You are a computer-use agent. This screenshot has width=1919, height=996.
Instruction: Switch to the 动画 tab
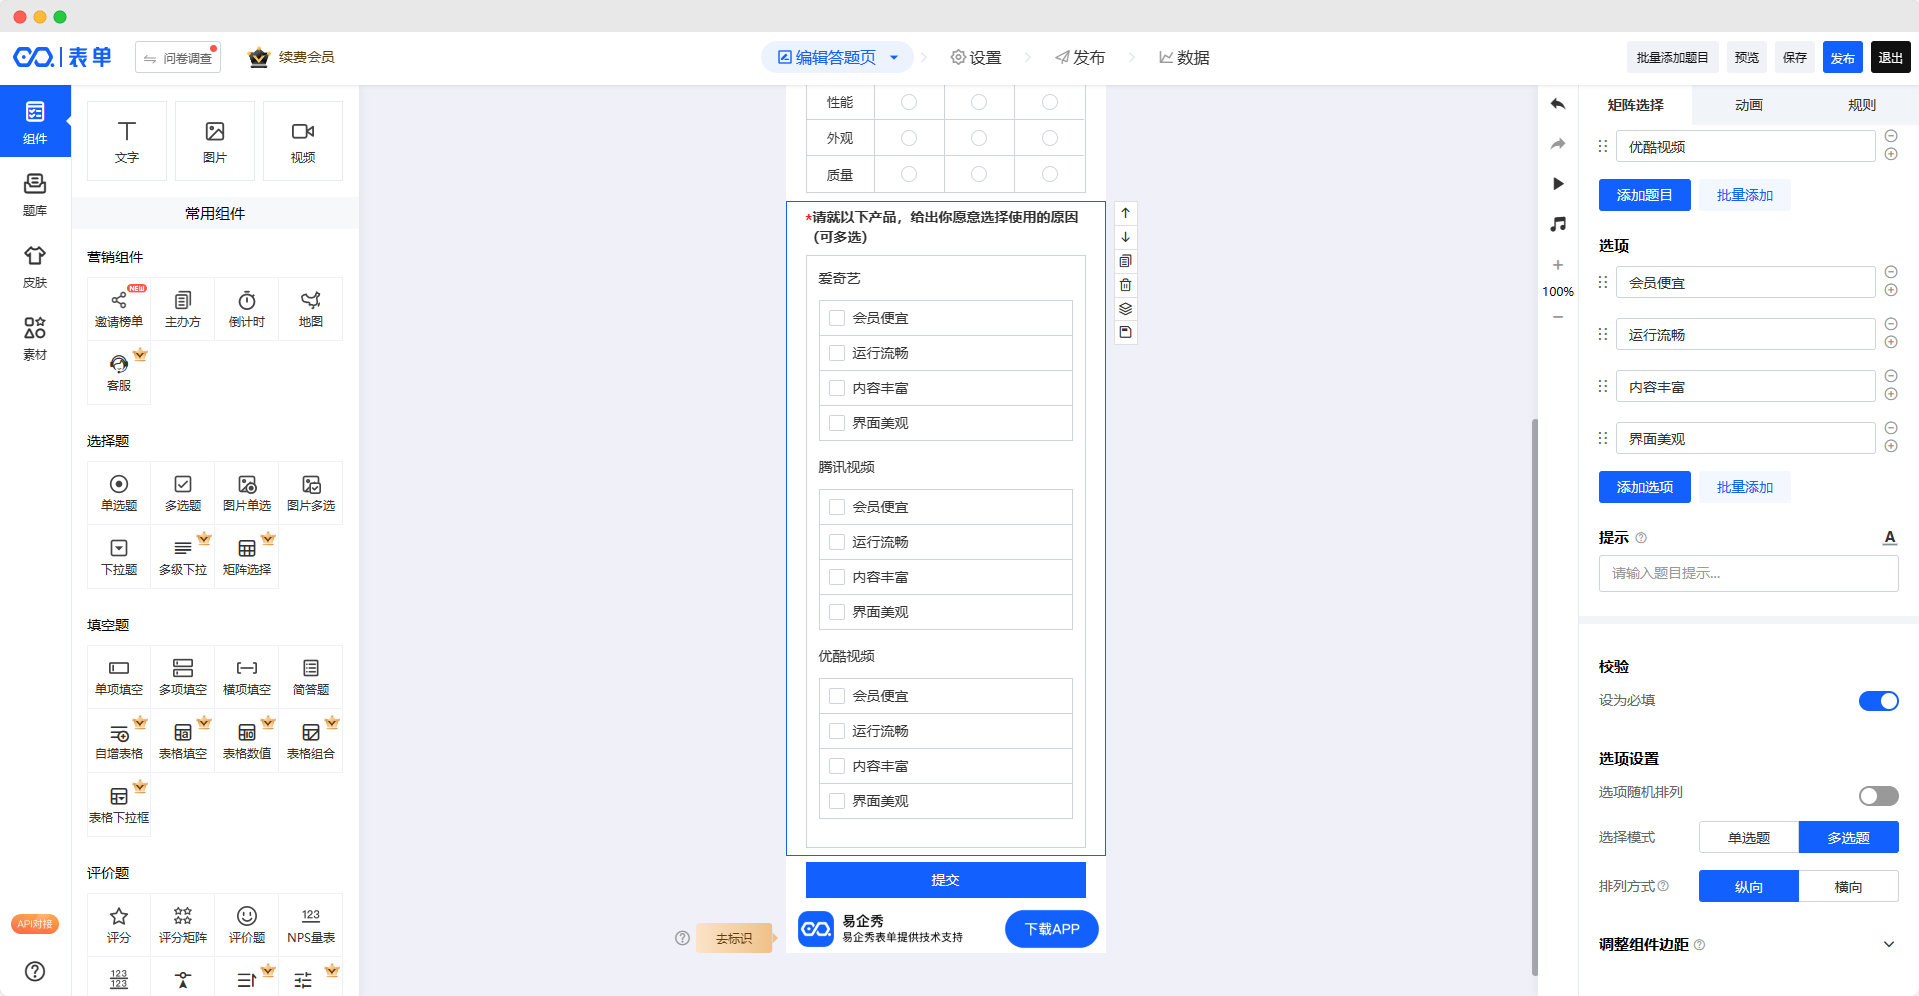(1749, 105)
